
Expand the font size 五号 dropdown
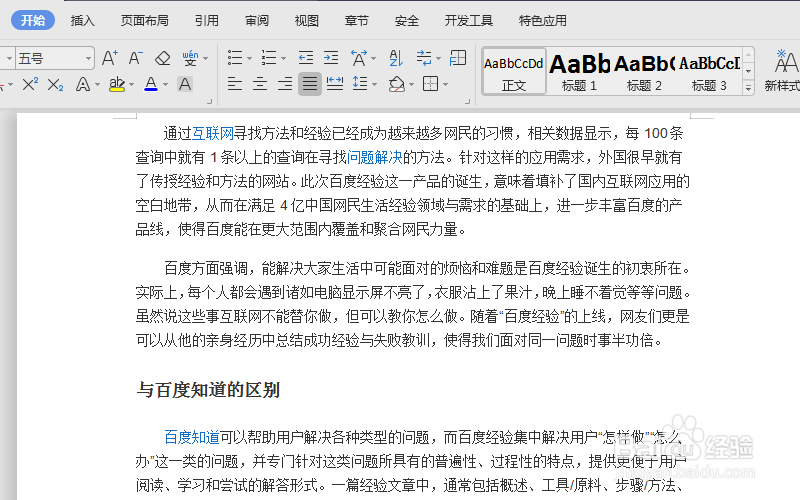pyautogui.click(x=88, y=59)
